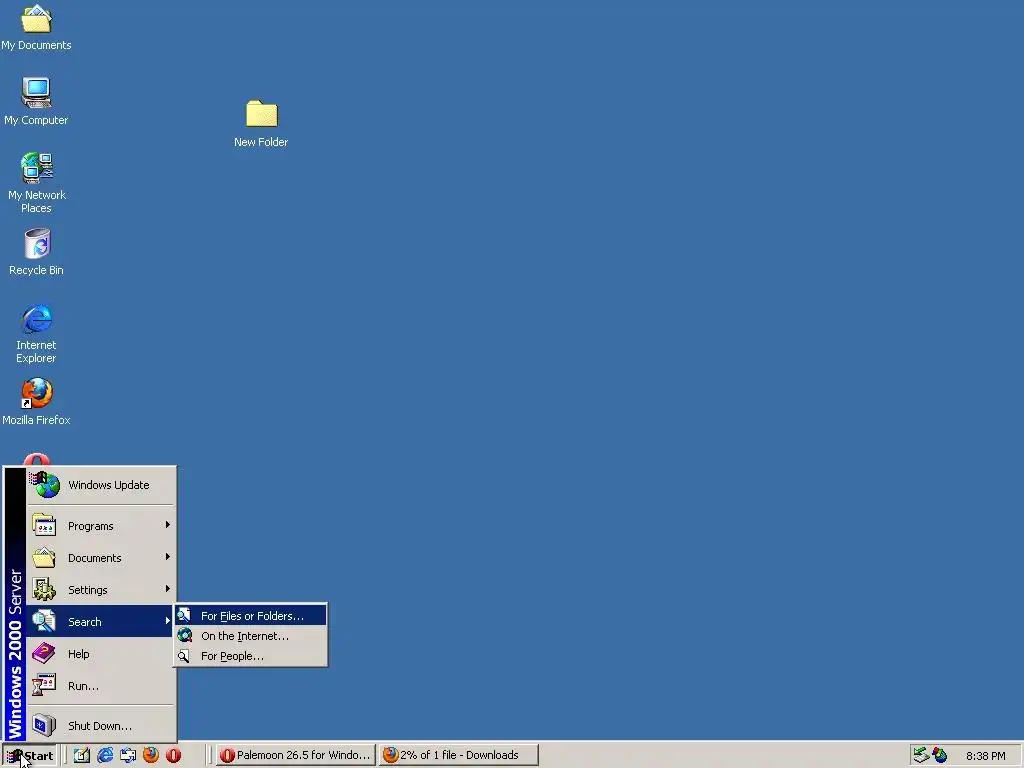Viewport: 1024px width, 768px height.
Task: Select the Internet Explorer desktop icon
Action: 37,334
